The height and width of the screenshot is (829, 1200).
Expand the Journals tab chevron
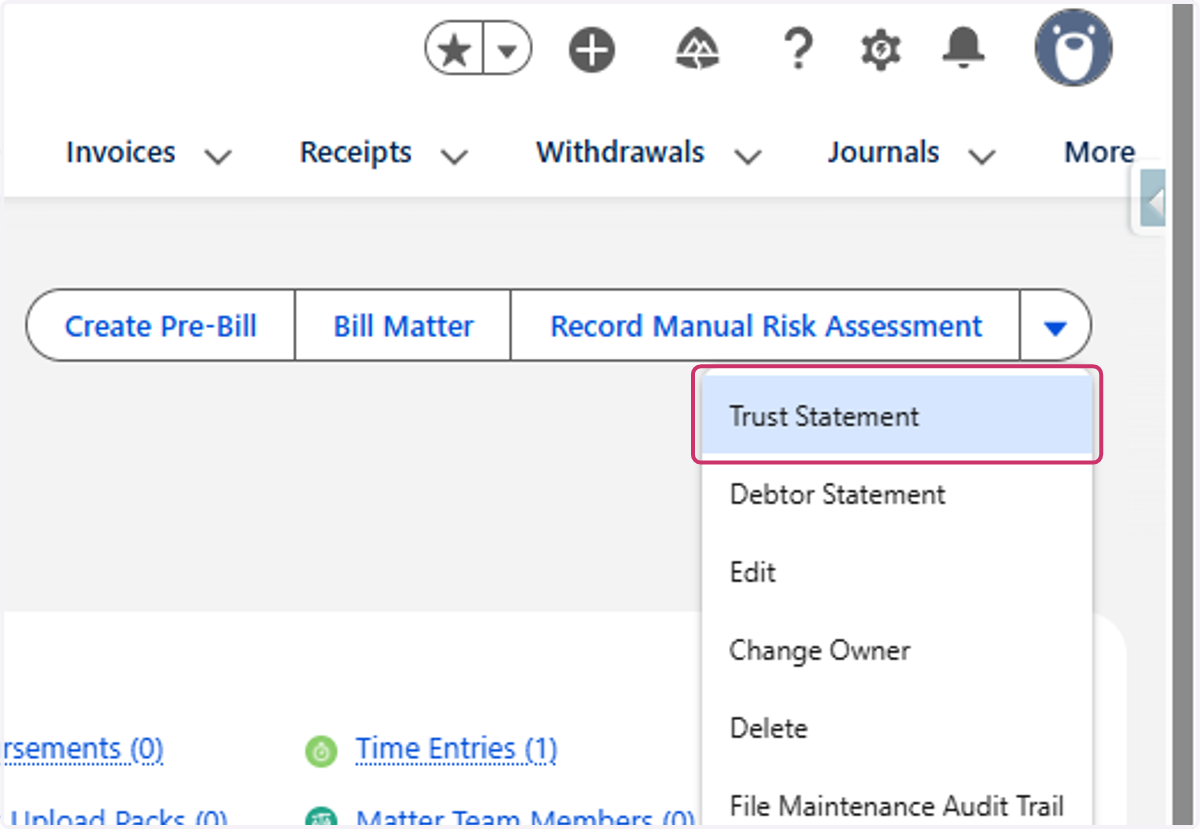pos(983,156)
